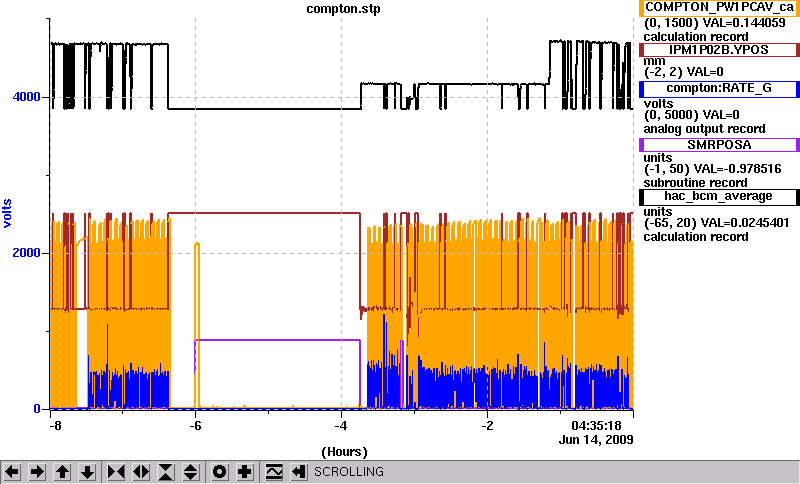Click the compton.stp graph title
The image size is (800, 484).
click(343, 9)
